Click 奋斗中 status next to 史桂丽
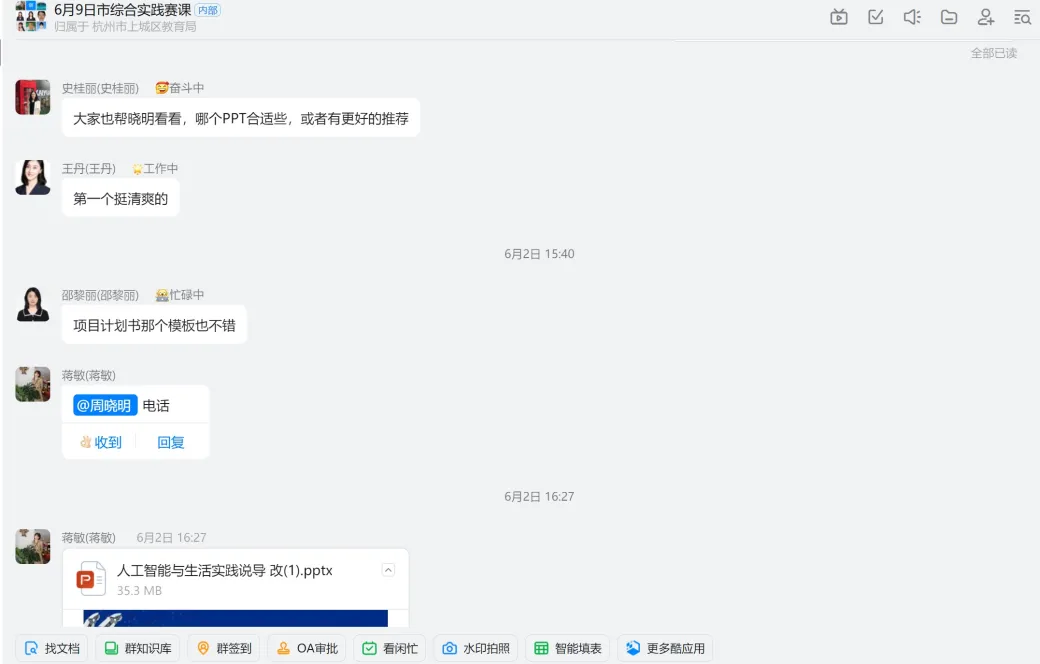 click(180, 88)
